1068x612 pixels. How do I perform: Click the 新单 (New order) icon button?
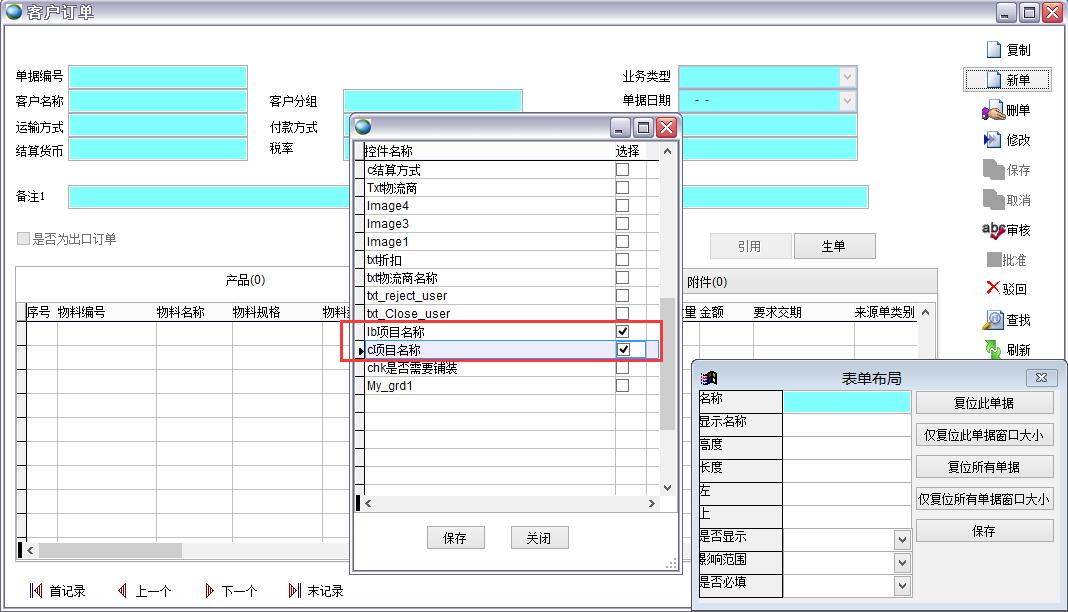[994, 80]
